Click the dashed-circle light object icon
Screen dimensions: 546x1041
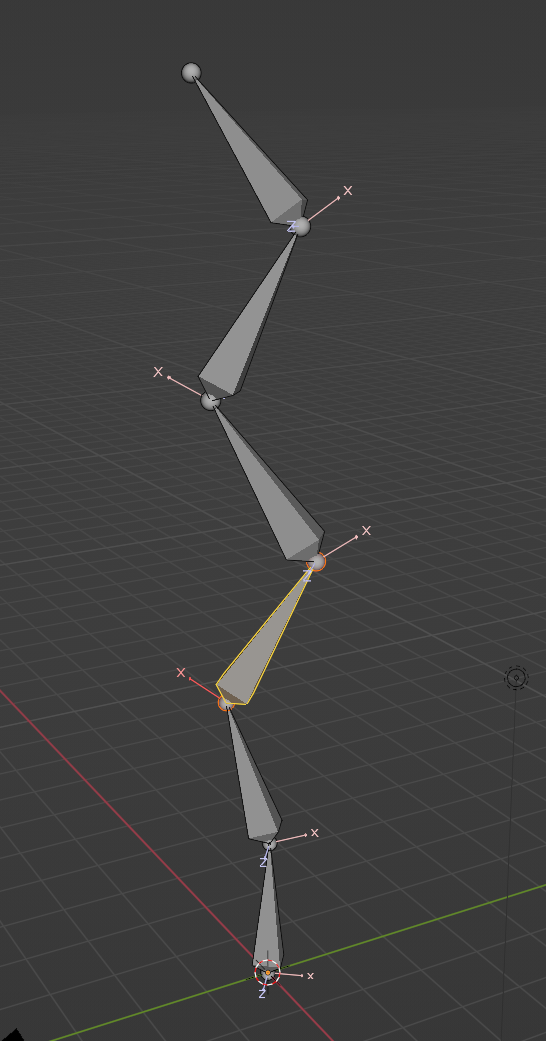click(x=516, y=678)
